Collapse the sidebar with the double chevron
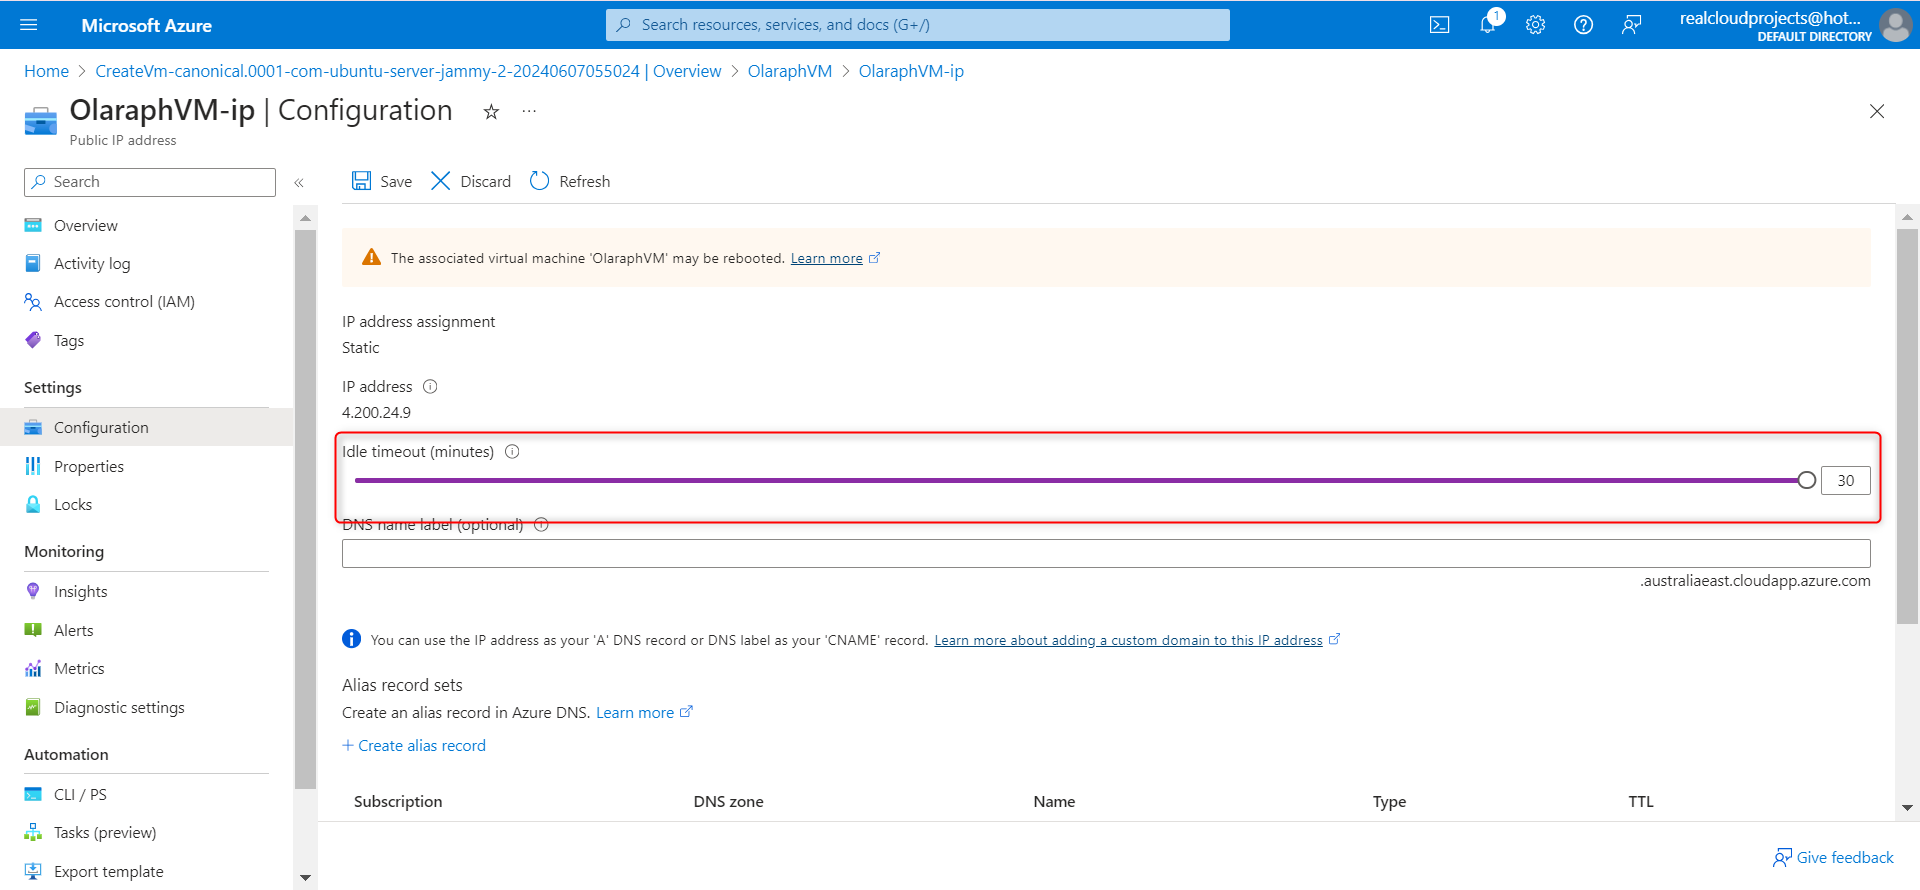Viewport: 1920px width, 890px height. [299, 182]
